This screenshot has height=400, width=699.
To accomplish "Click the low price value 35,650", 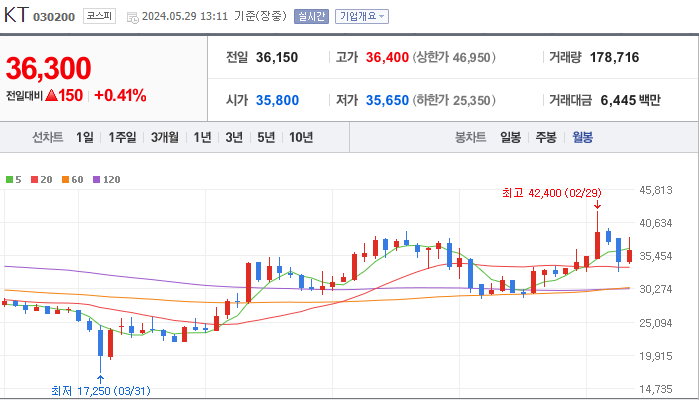I will (387, 100).
